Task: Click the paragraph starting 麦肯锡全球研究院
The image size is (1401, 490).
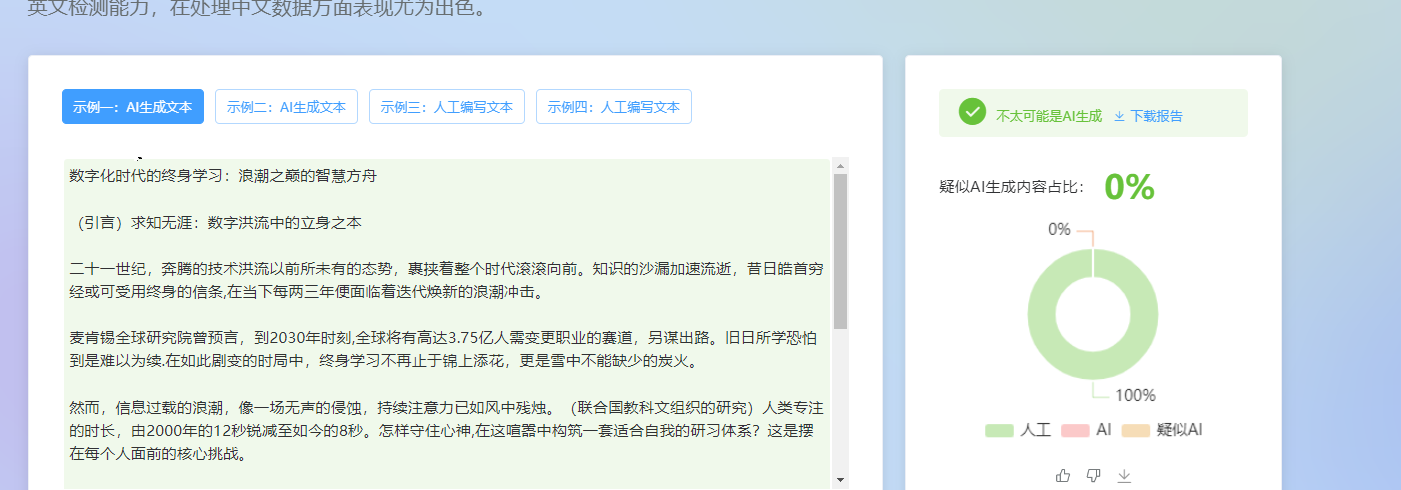Action: [x=445, y=349]
